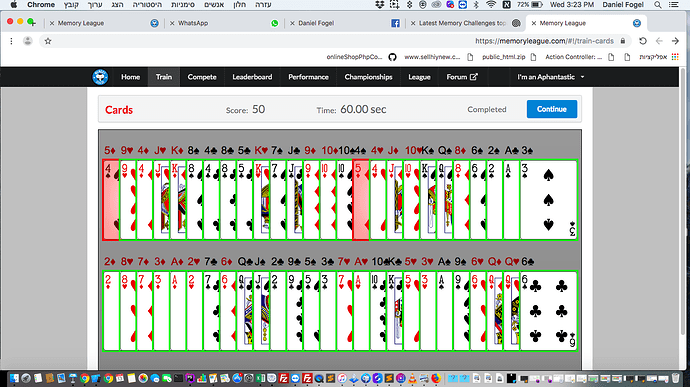Viewport: 690px width, 387px height.
Task: Click the GitHub bookmark icon
Action: point(392,57)
